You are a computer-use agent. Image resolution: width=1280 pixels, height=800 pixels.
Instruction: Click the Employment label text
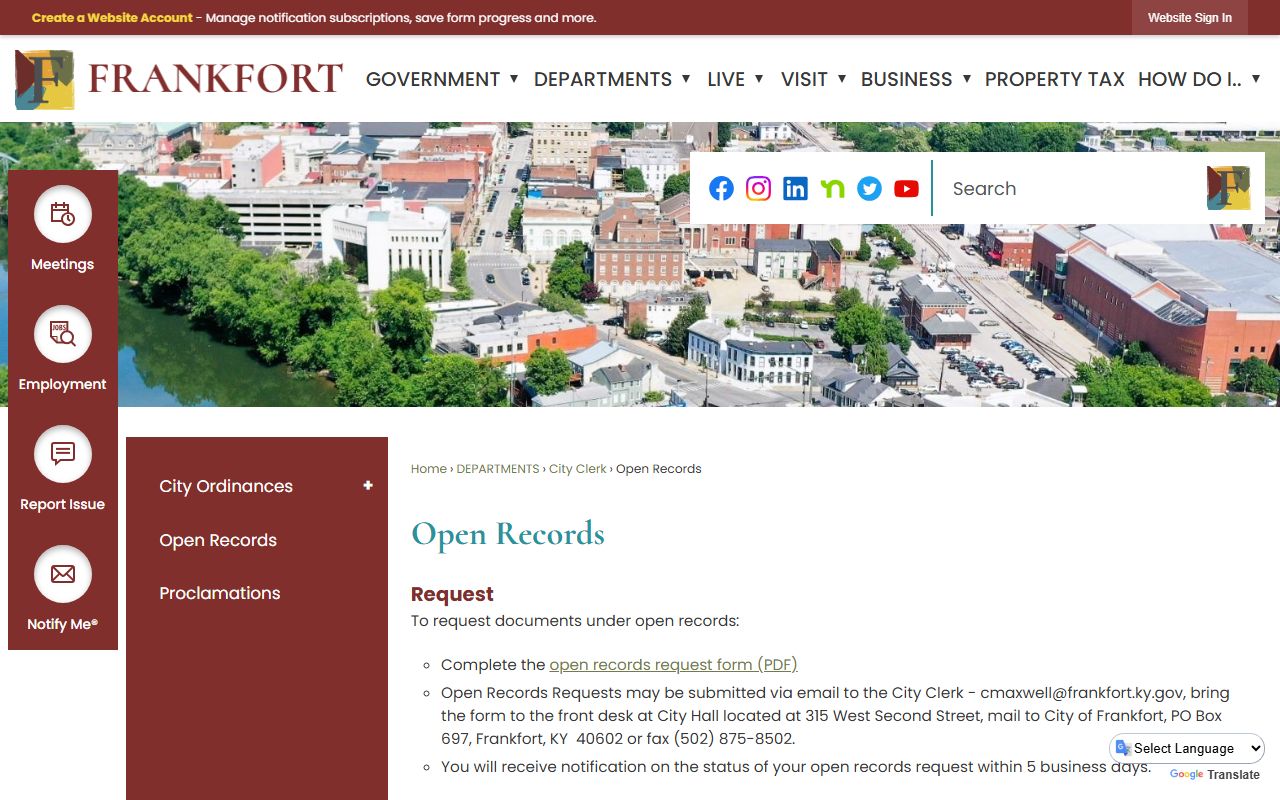pyautogui.click(x=62, y=384)
